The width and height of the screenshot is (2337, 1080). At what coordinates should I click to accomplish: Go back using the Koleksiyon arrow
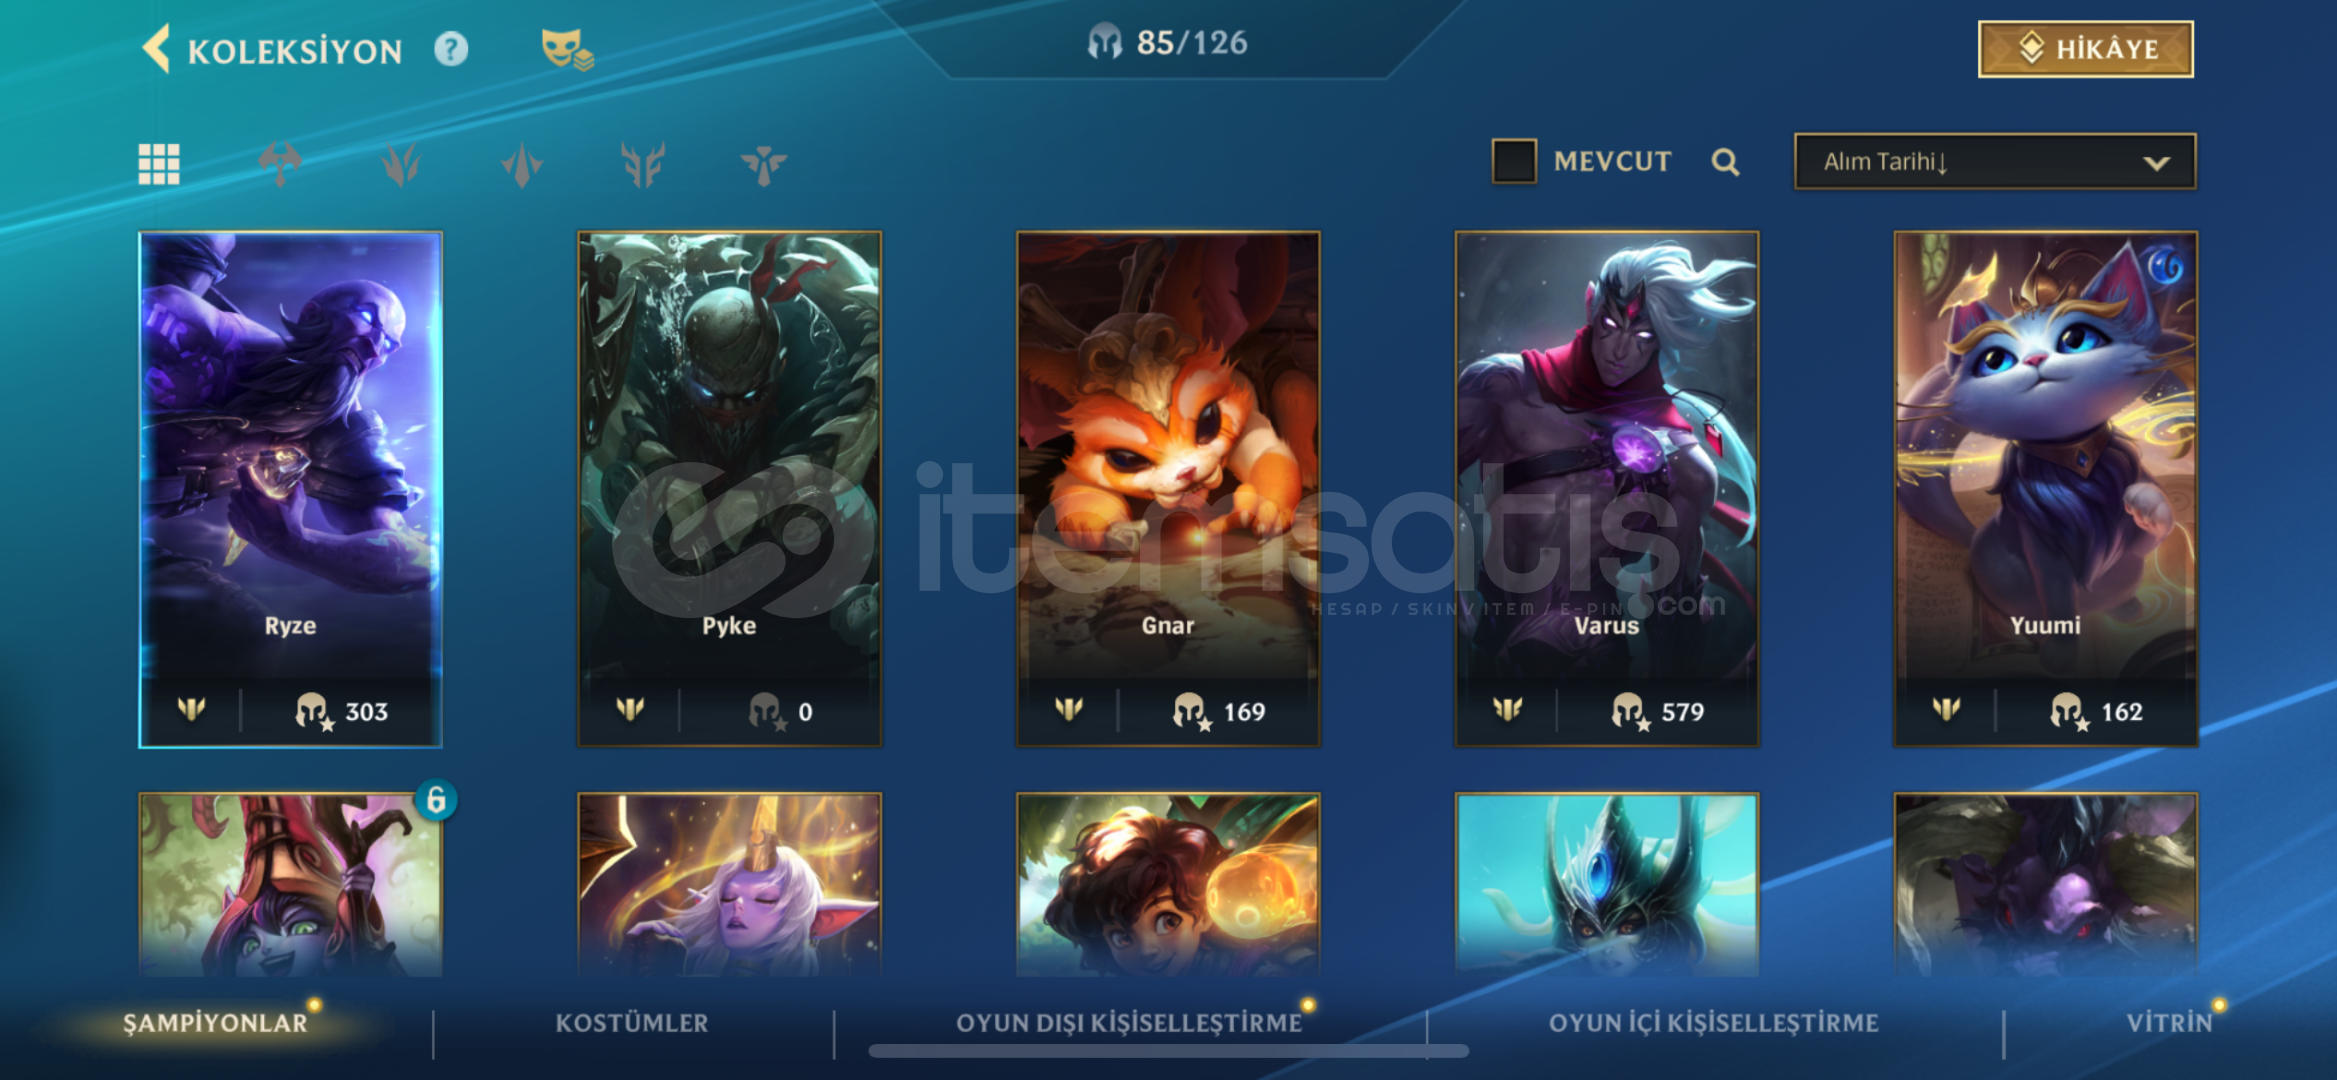(x=157, y=49)
